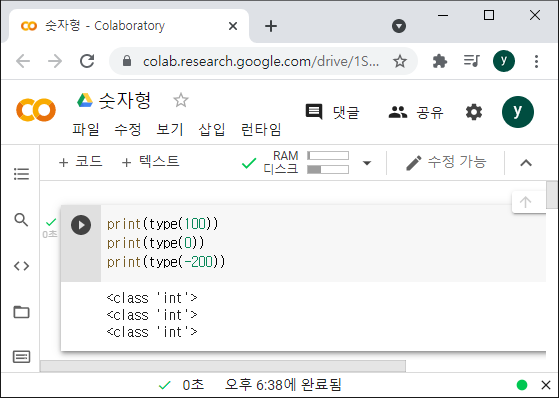Open the Chrome extensions puzzle icon
This screenshot has height=398, width=559.
click(440, 61)
